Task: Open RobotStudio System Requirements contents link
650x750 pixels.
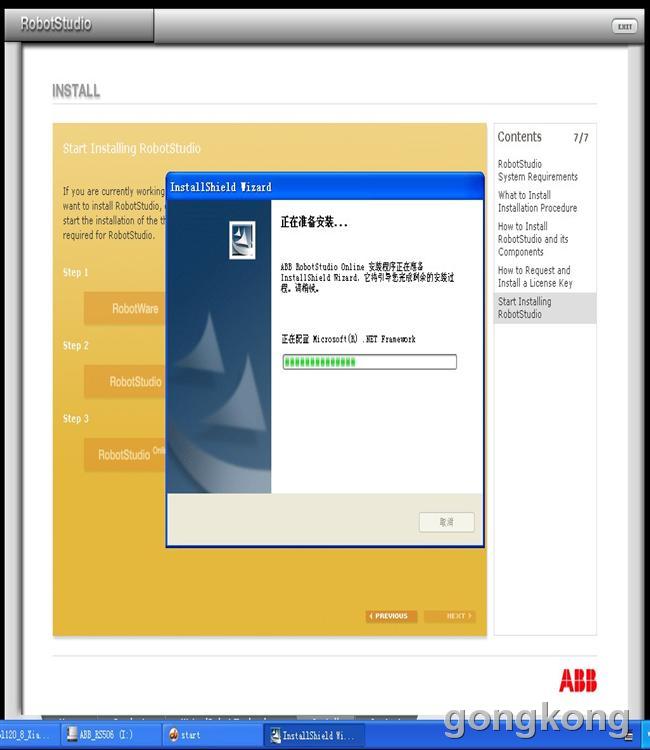Action: [x=538, y=170]
